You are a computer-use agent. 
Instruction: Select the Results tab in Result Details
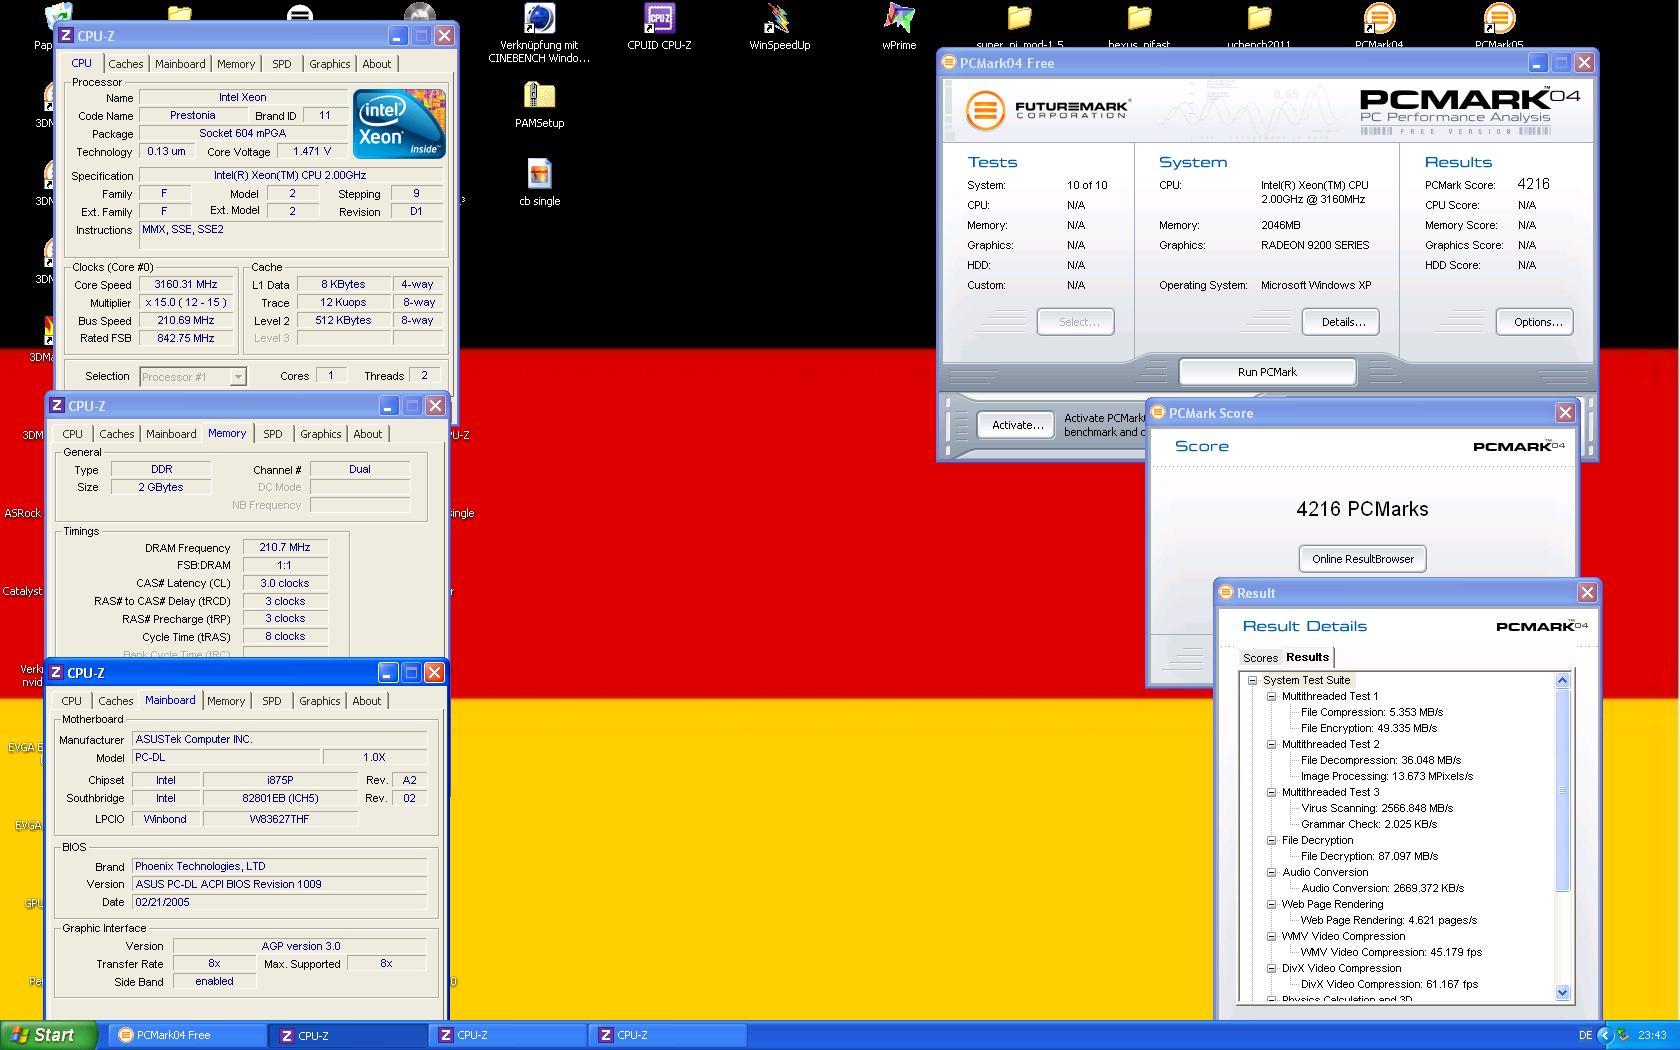pyautogui.click(x=1307, y=657)
